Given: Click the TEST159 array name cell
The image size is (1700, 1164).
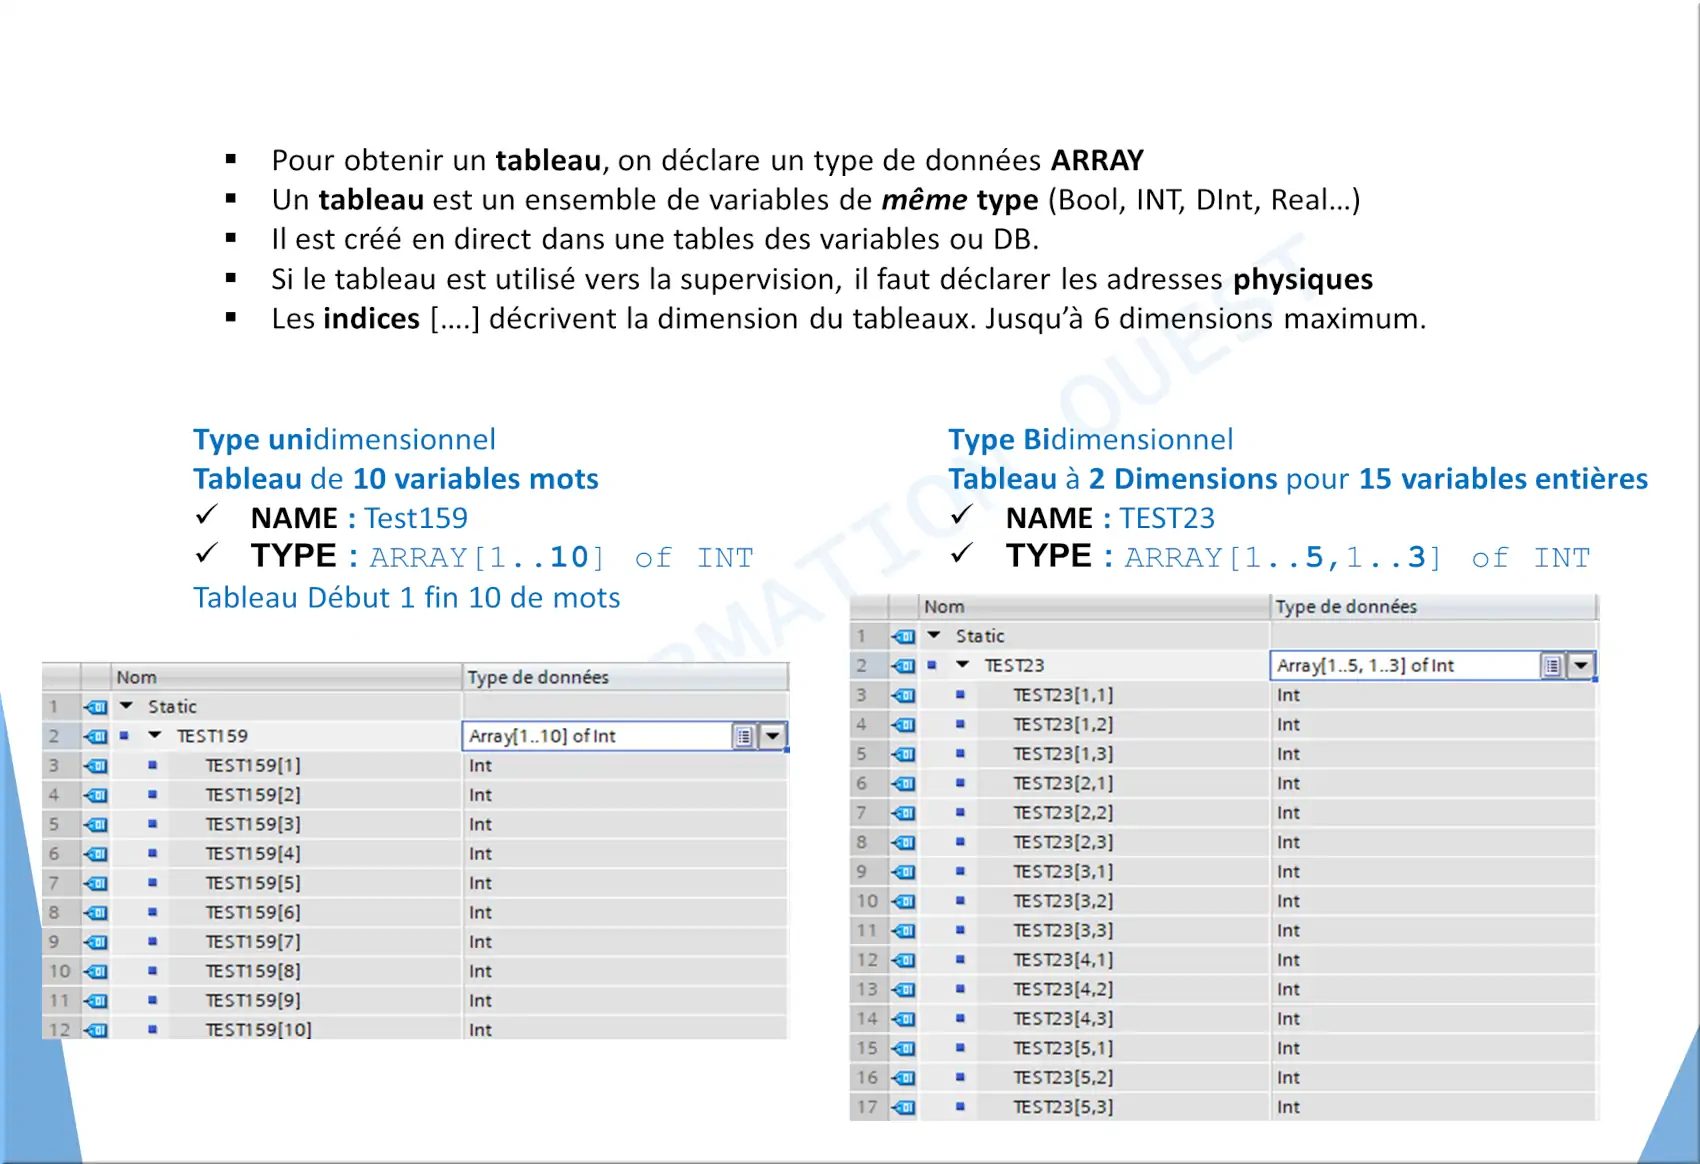Looking at the screenshot, I should click(212, 736).
